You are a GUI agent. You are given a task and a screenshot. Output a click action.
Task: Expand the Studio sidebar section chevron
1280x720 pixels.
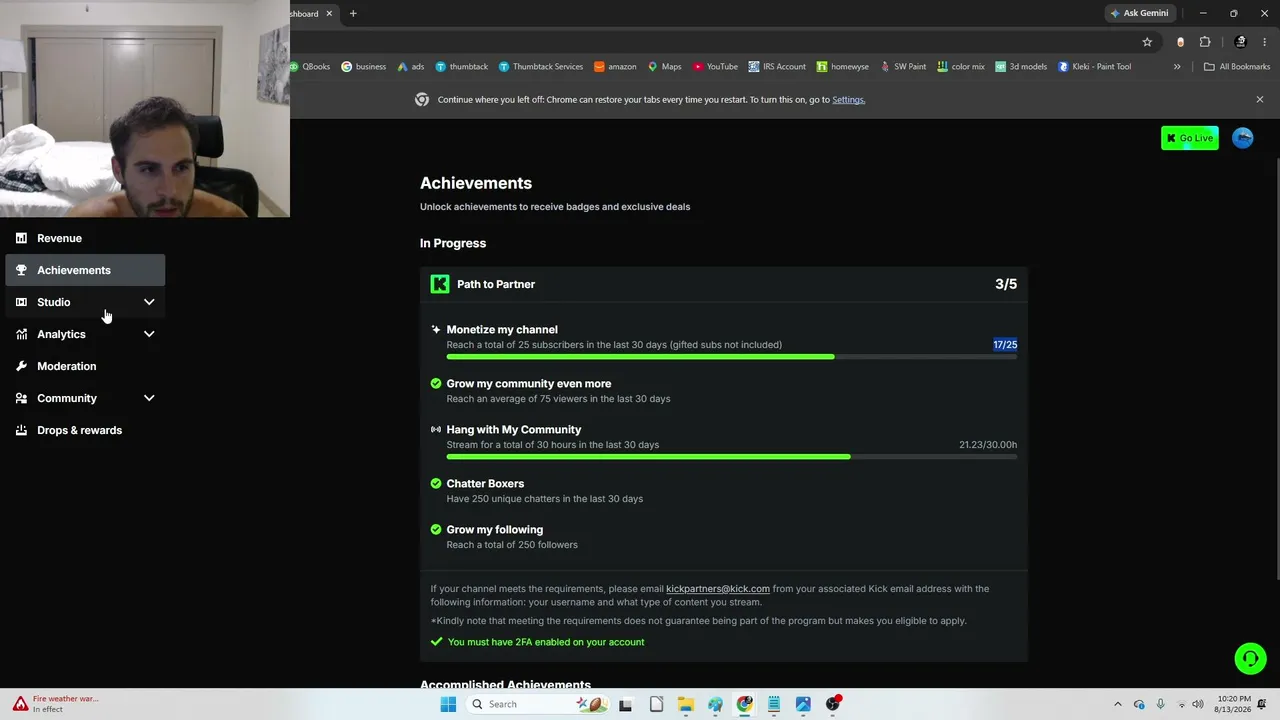149,302
